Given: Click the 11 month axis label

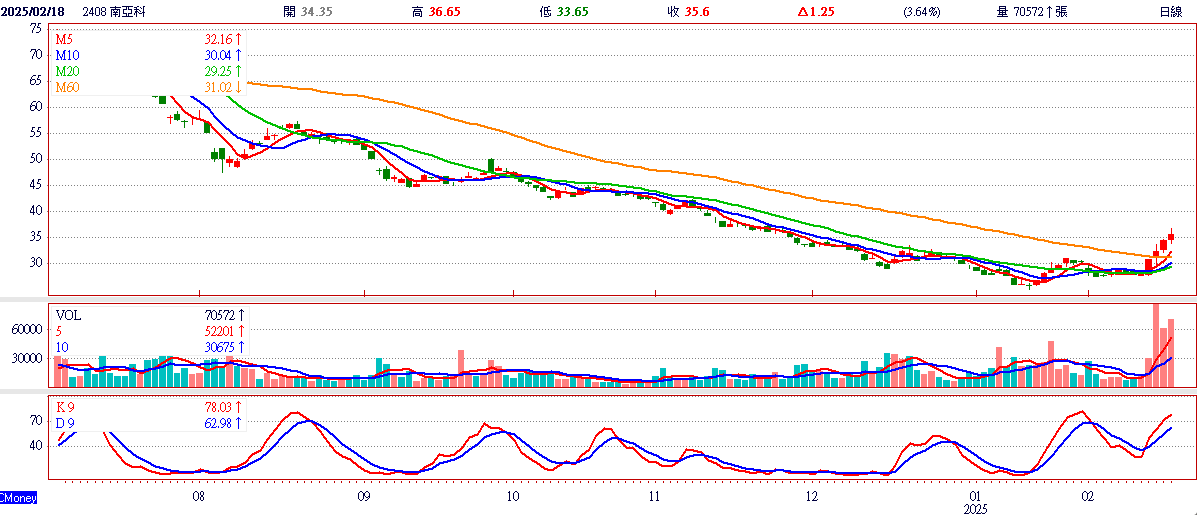Looking at the screenshot, I should (655, 497).
